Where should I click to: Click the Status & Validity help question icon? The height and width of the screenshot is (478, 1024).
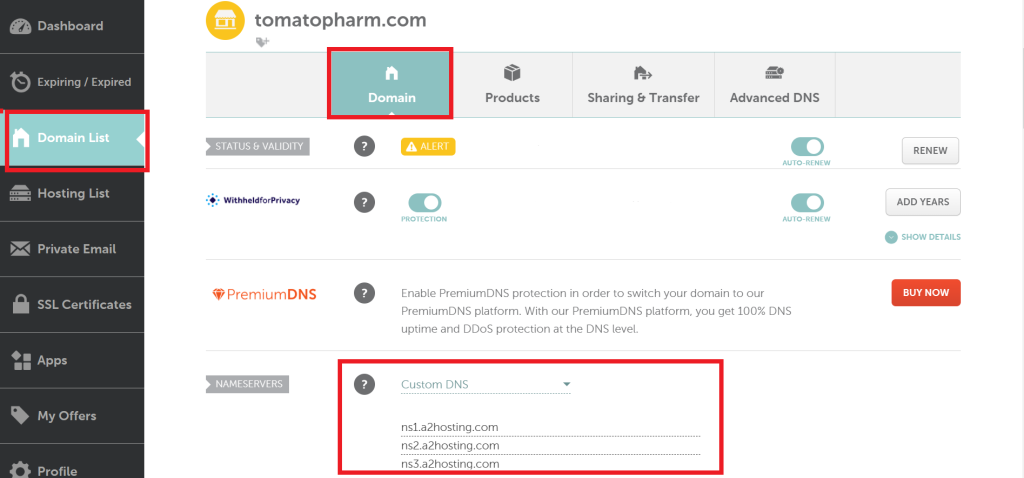pos(365,146)
